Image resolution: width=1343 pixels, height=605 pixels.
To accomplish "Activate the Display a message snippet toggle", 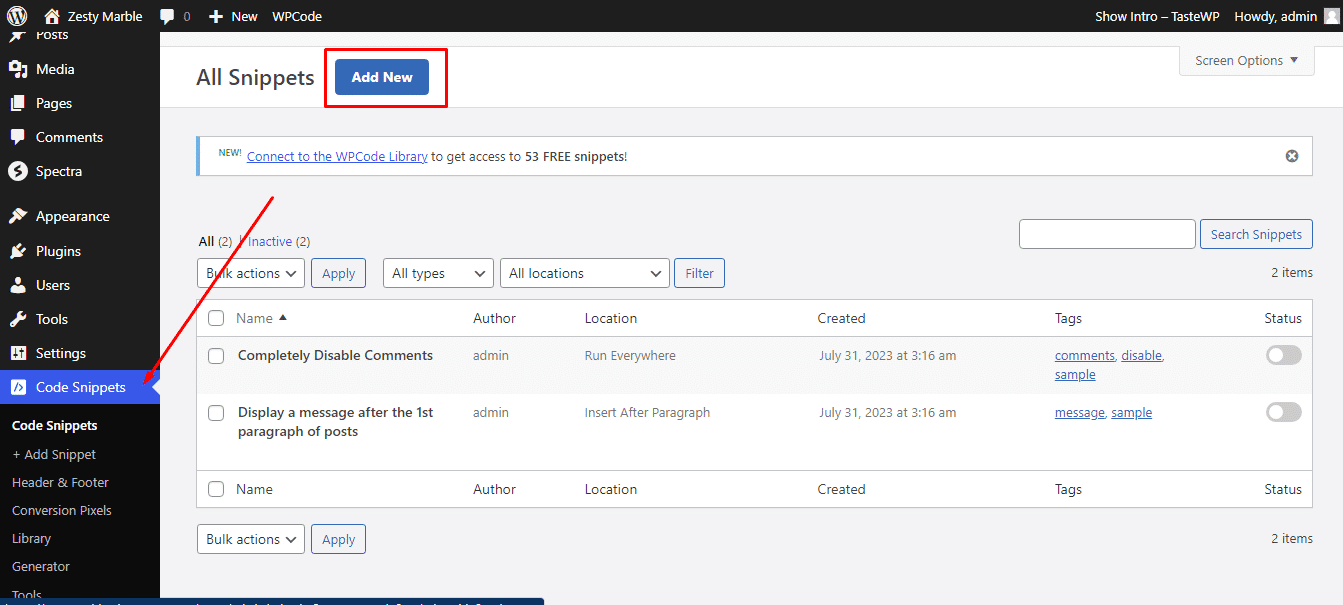I will click(x=1284, y=412).
